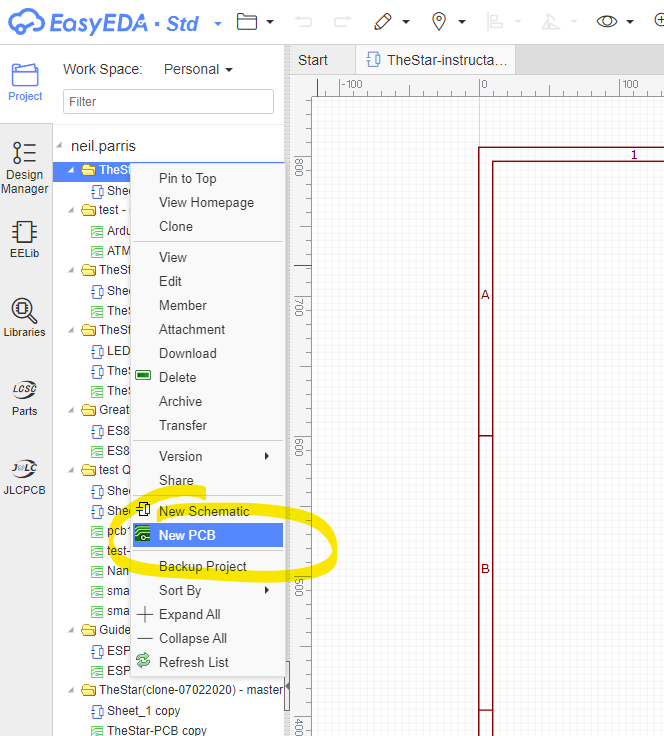Viewport: 664px width, 736px height.
Task: Open the eye view dropdown arrow
Action: tap(630, 22)
